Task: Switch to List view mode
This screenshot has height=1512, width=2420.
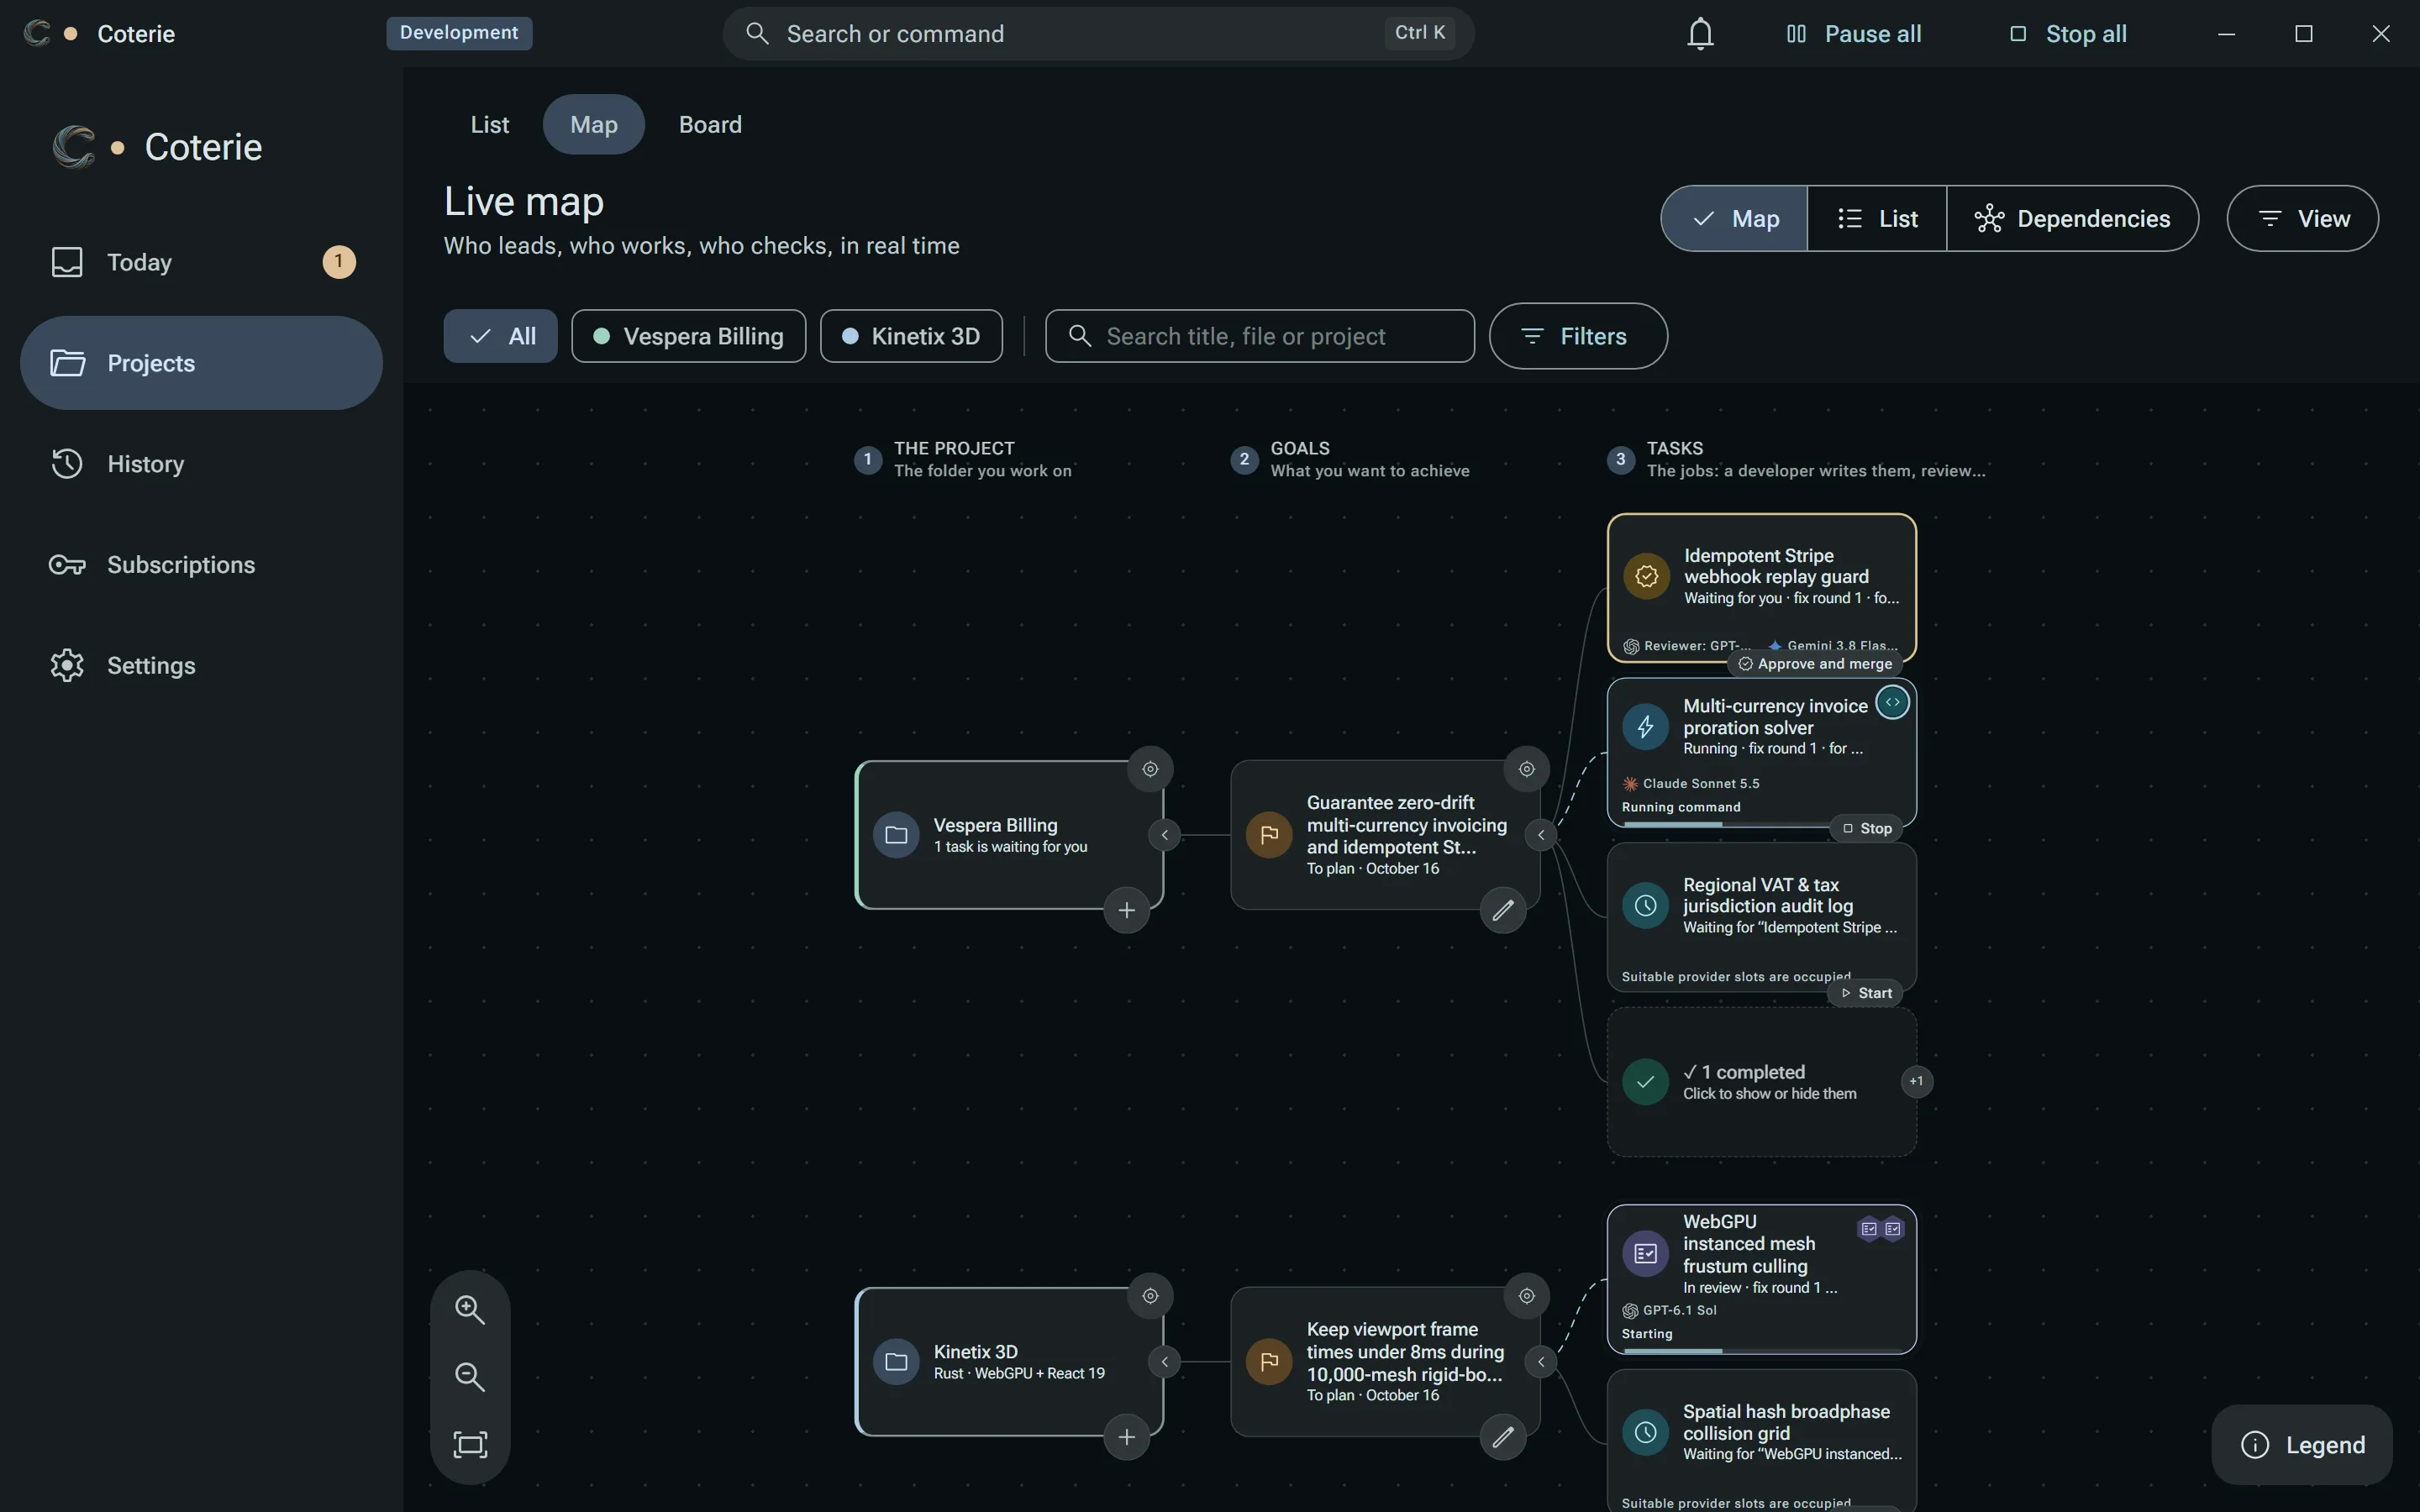Action: (1877, 218)
